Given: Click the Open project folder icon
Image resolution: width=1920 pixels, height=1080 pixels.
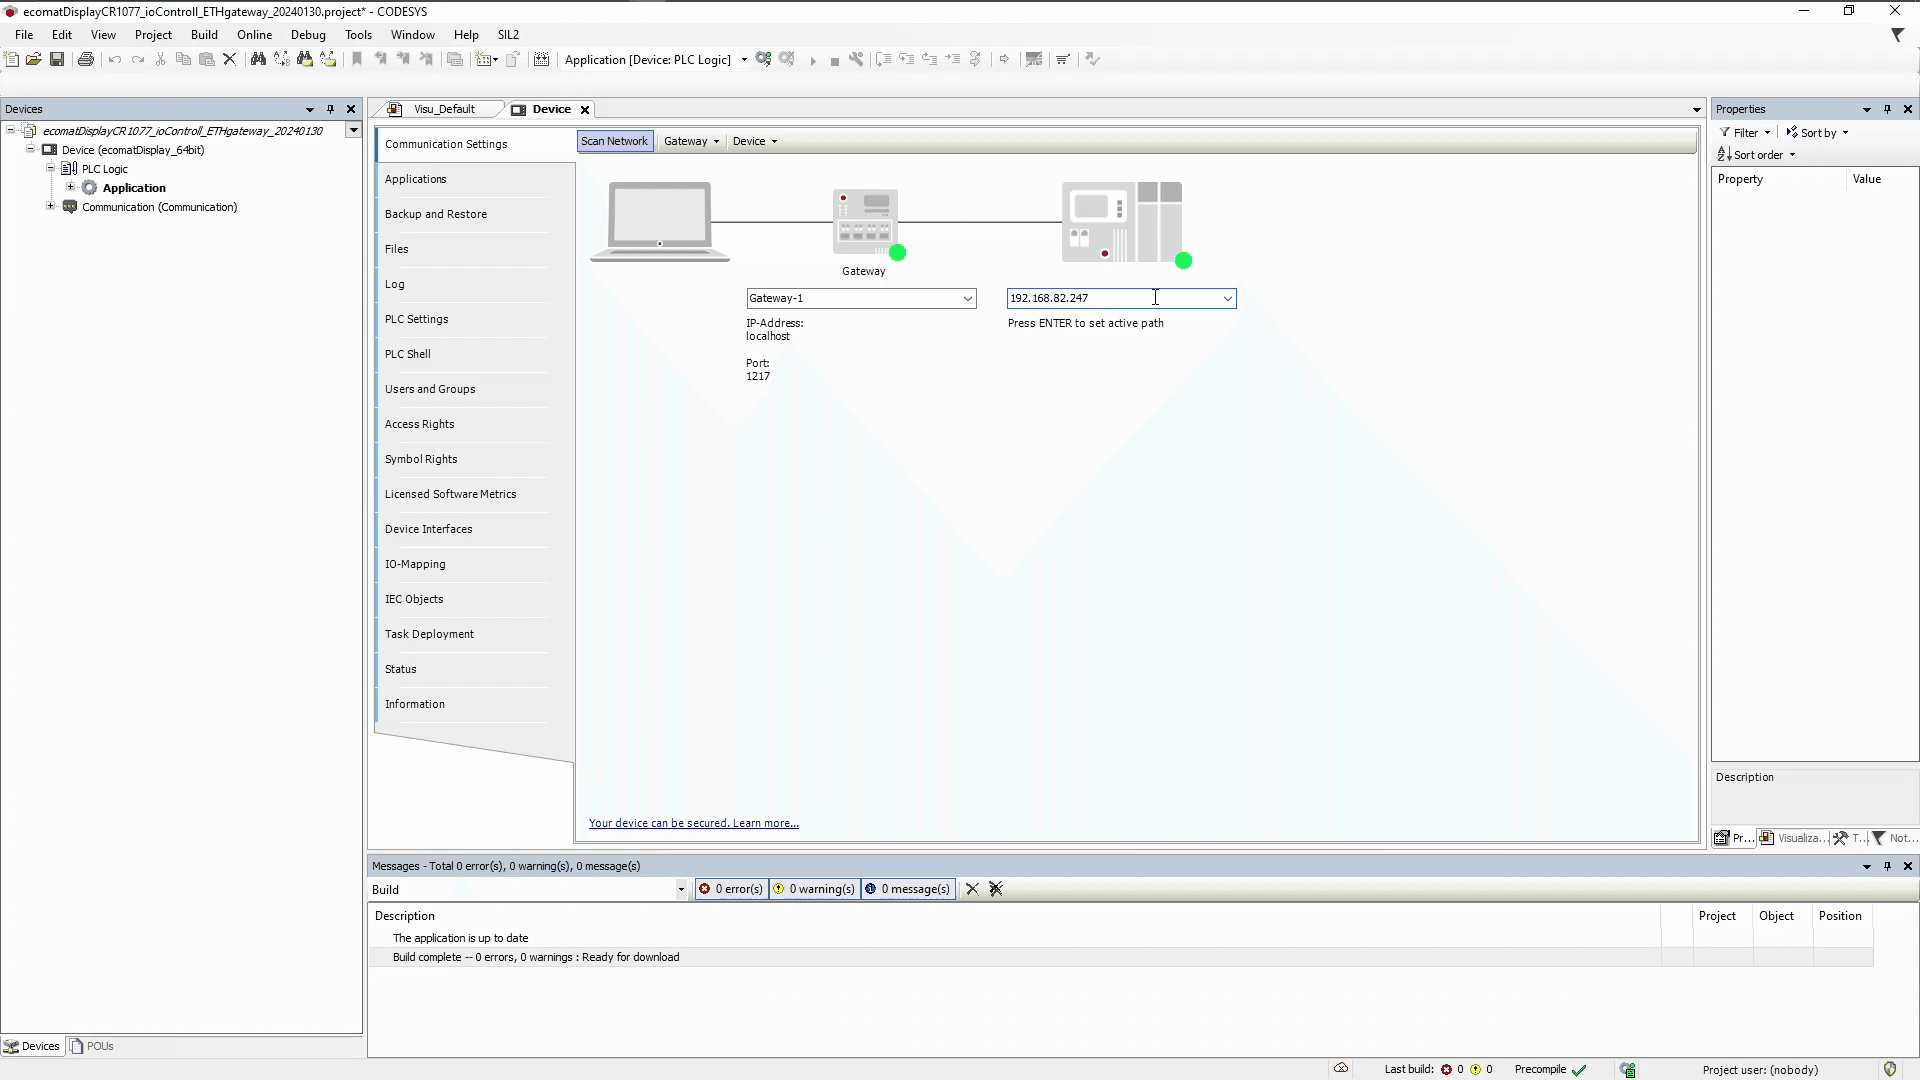Looking at the screenshot, I should click(34, 60).
